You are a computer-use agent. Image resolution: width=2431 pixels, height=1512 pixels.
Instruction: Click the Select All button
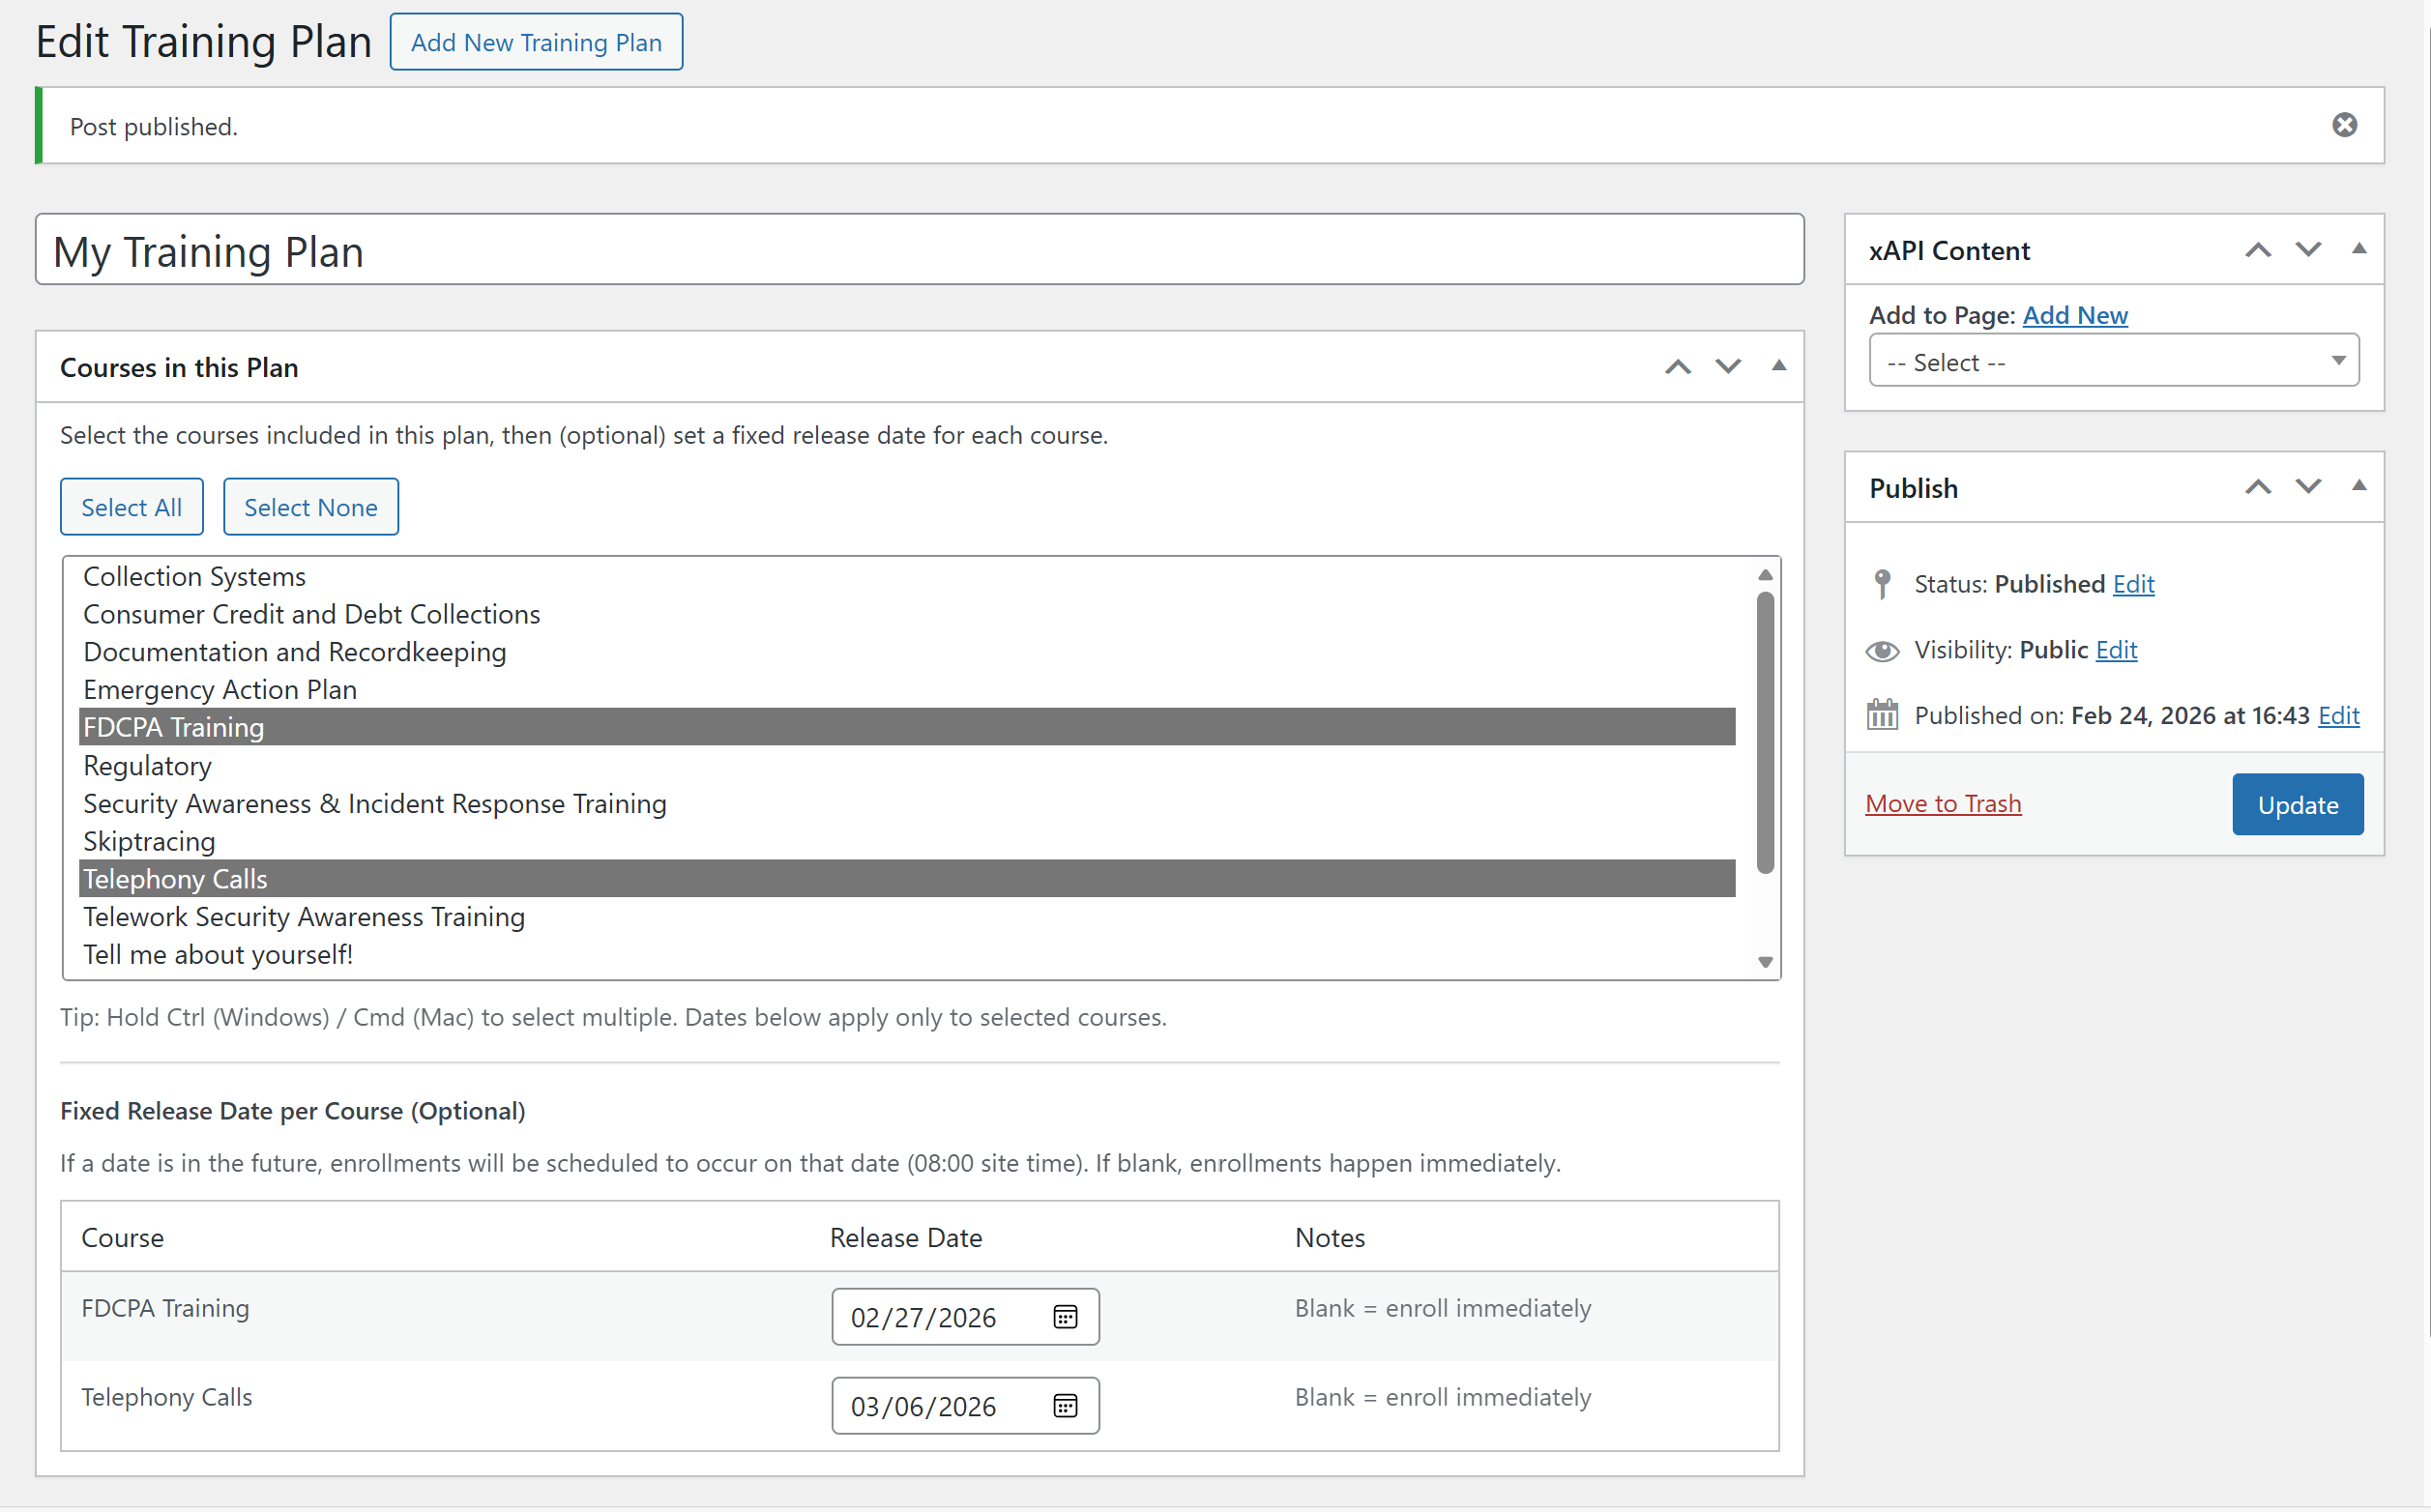point(131,507)
